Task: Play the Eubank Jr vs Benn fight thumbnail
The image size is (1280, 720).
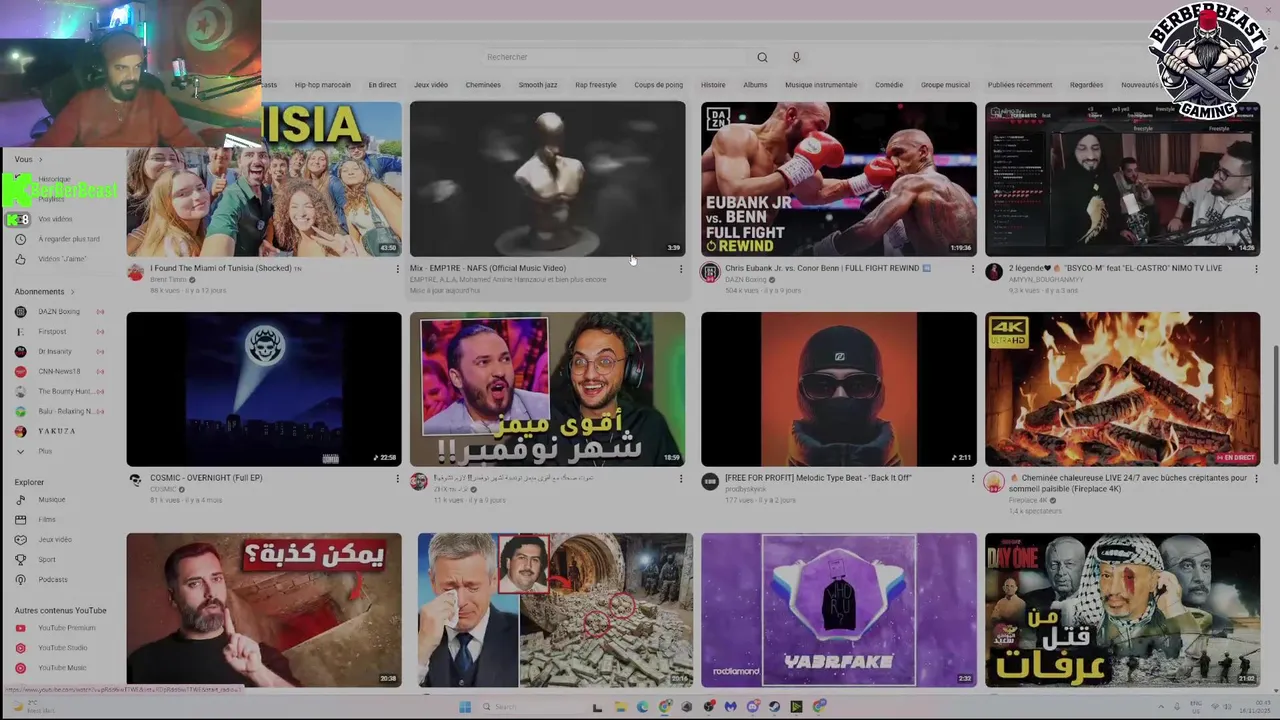Action: pyautogui.click(x=839, y=179)
